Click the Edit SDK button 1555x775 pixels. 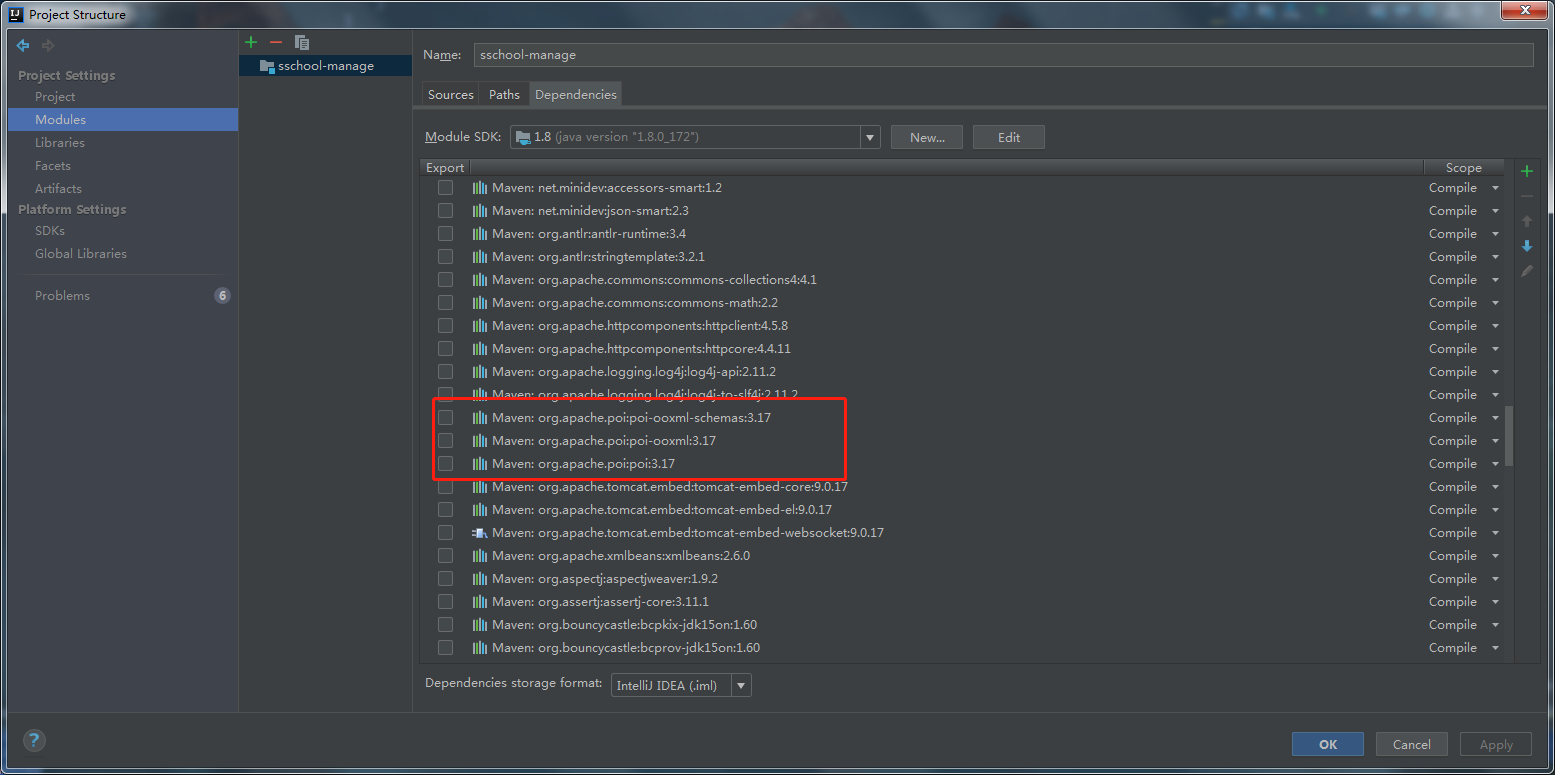[1009, 137]
